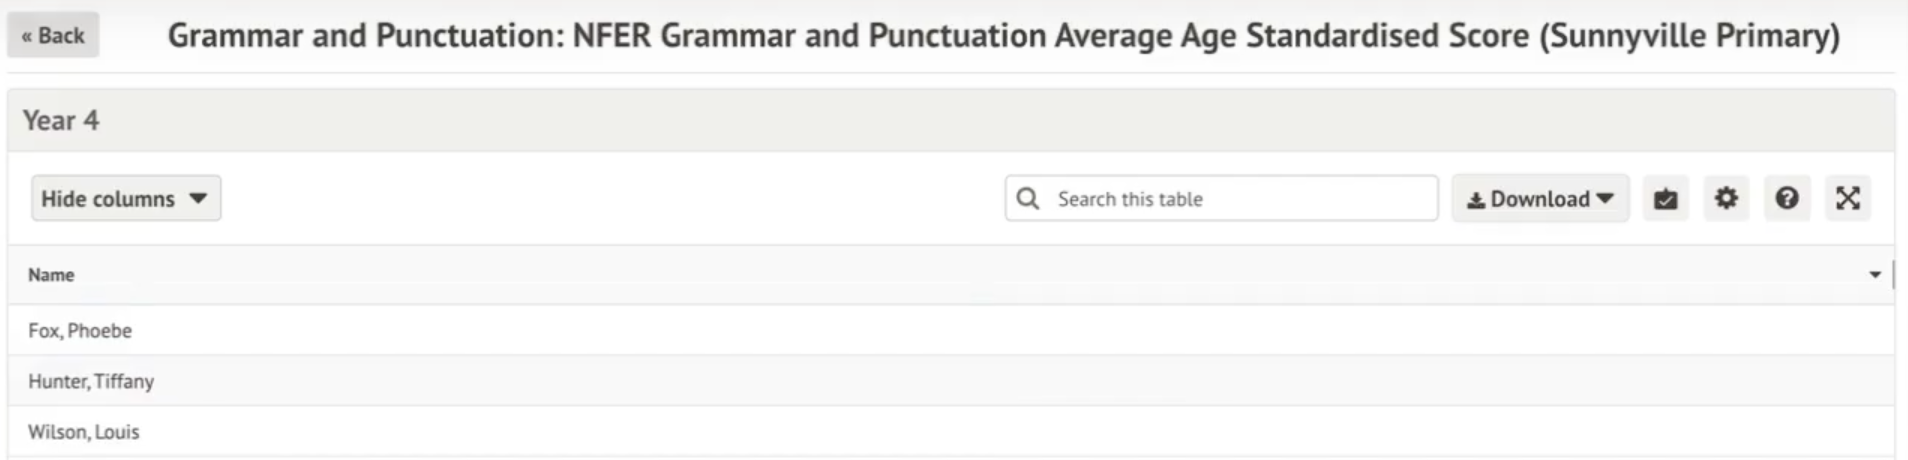This screenshot has width=1908, height=460.
Task: Click the Grammar and Punctuation page title
Action: pyautogui.click(x=1003, y=36)
